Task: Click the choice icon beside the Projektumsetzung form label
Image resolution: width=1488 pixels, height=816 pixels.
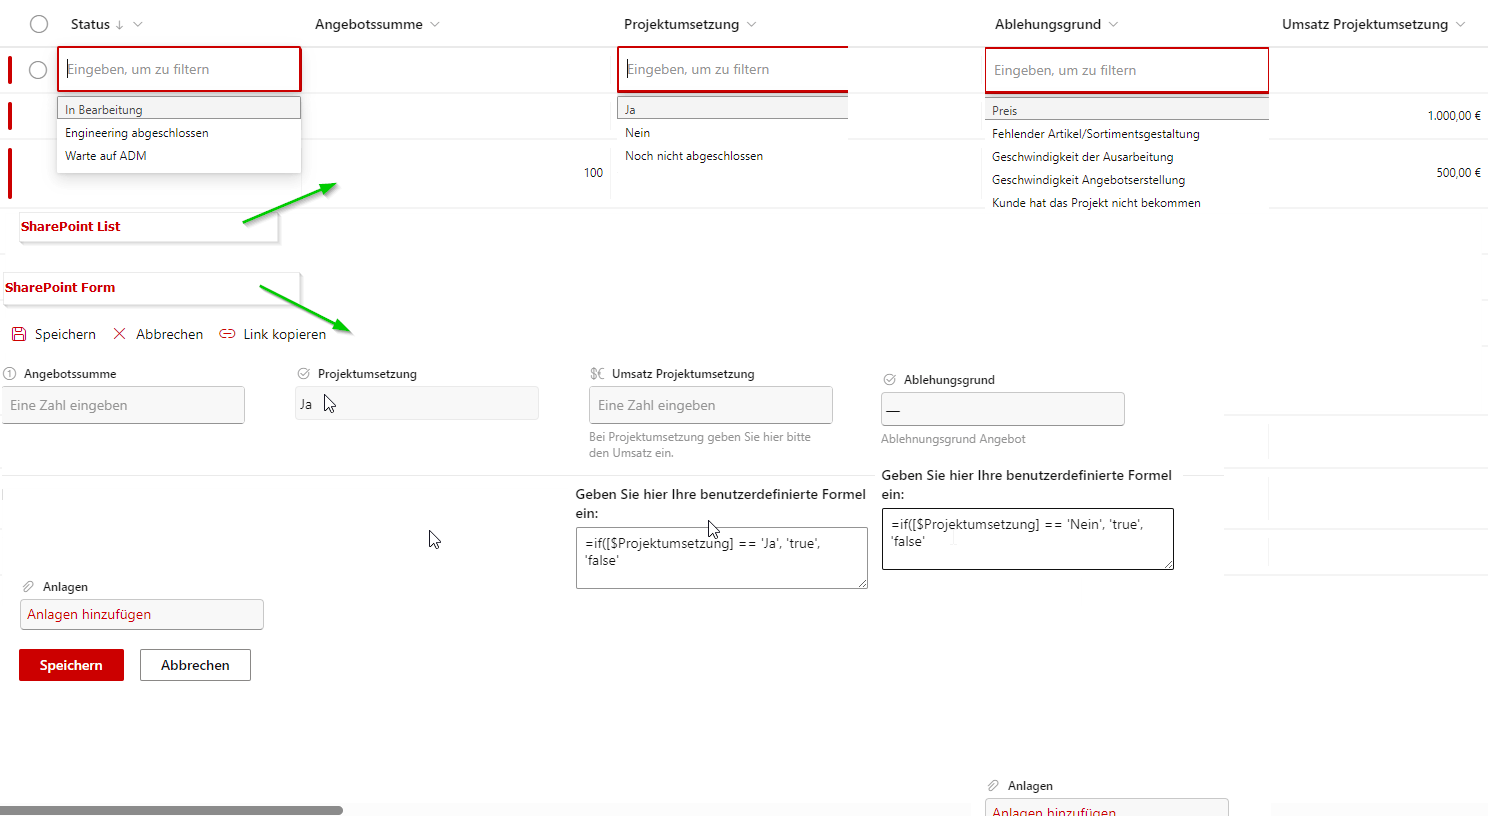Action: click(304, 374)
